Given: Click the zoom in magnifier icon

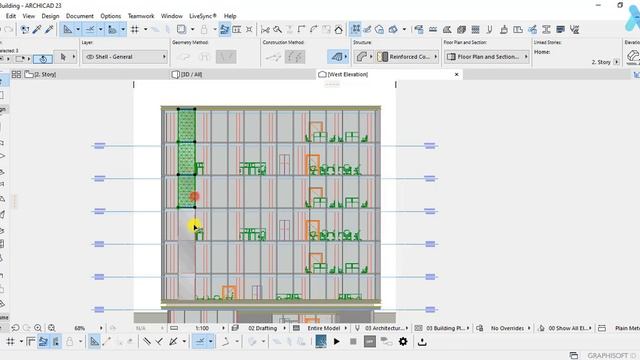Looking at the screenshot, I should (38, 328).
